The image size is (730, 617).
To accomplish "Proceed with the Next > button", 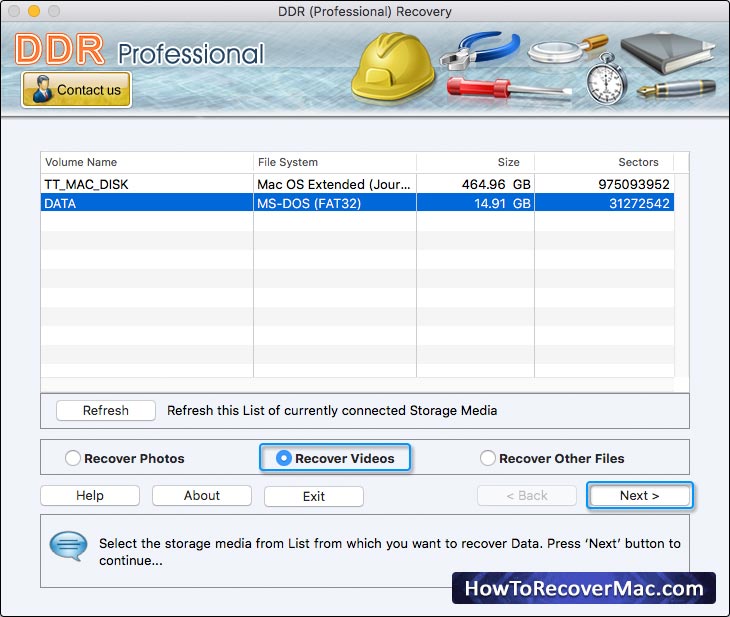I will (640, 495).
